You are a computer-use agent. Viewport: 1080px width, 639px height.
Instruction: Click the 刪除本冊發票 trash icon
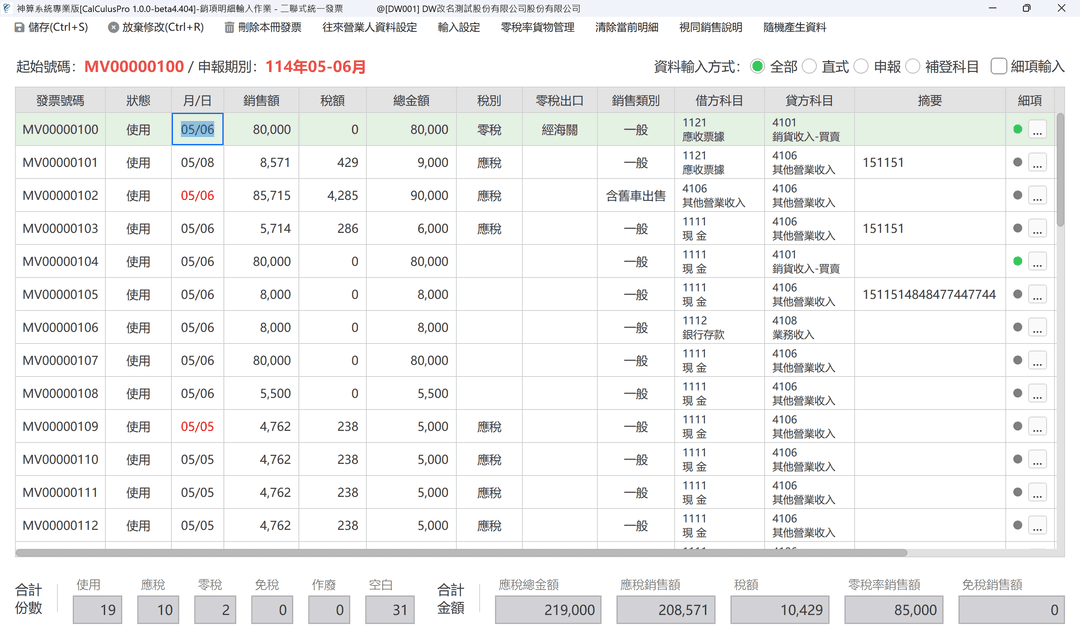coord(230,28)
